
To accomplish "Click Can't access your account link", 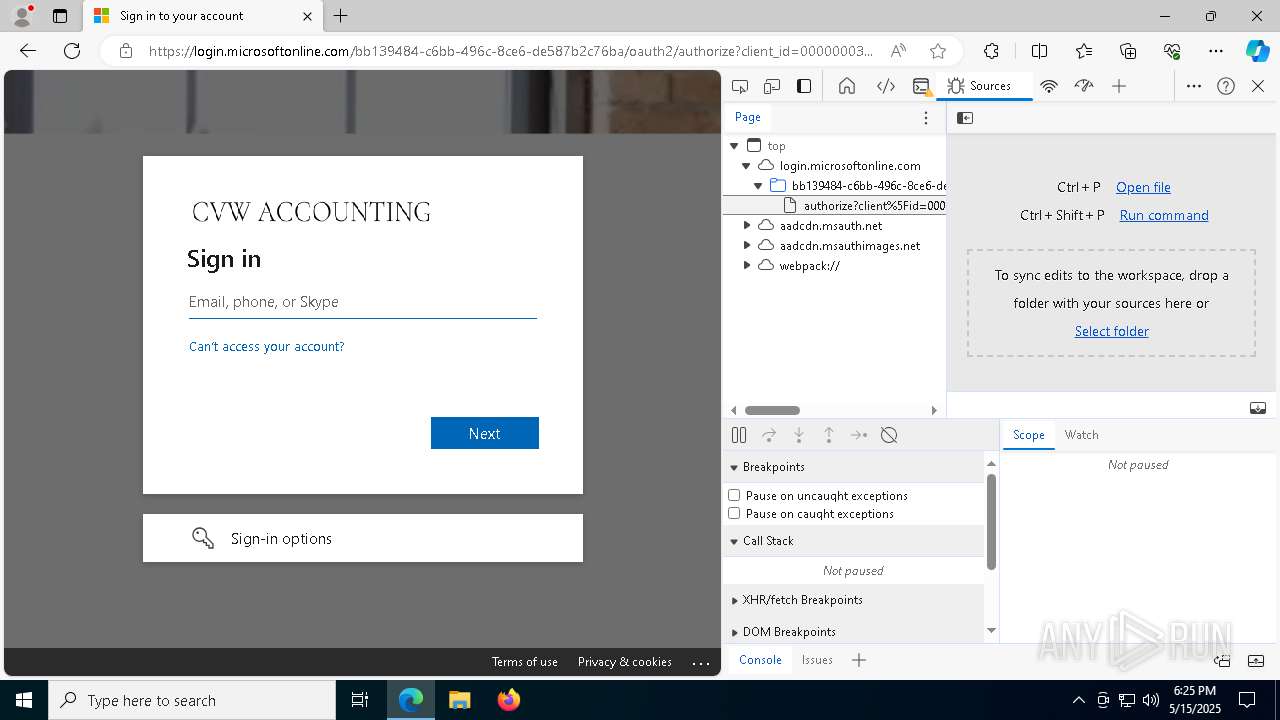I will (266, 346).
